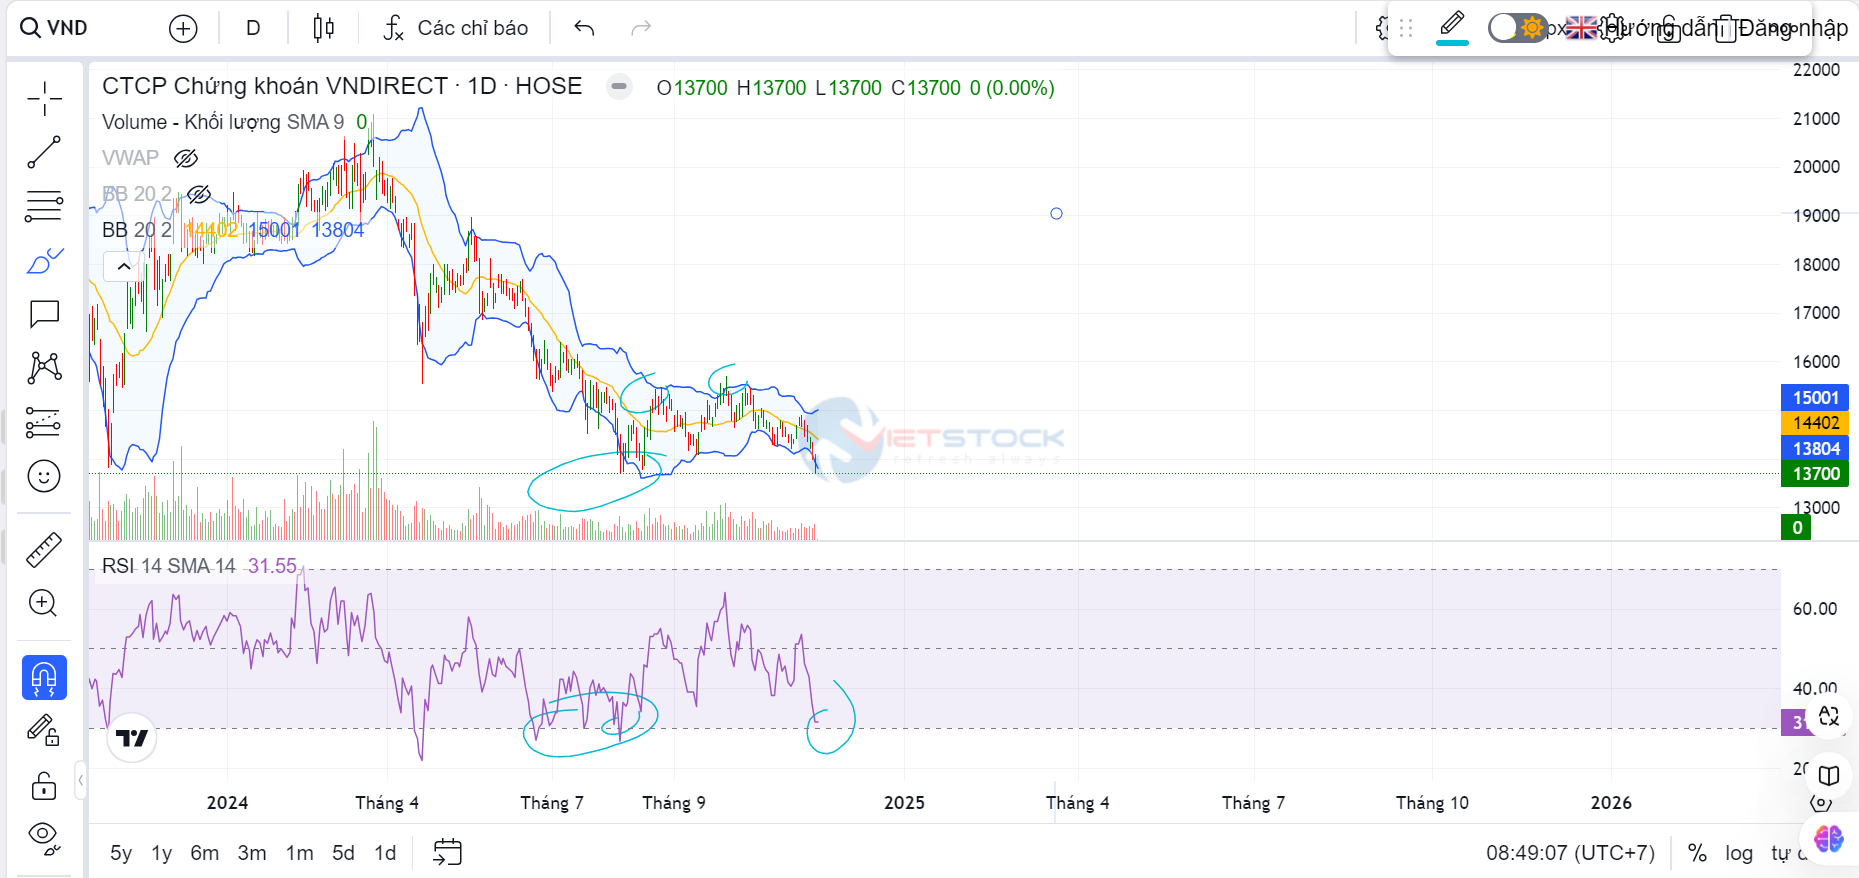This screenshot has height=878, width=1859.
Task: Show the hidden BB 20 2 indicator
Action: (x=199, y=194)
